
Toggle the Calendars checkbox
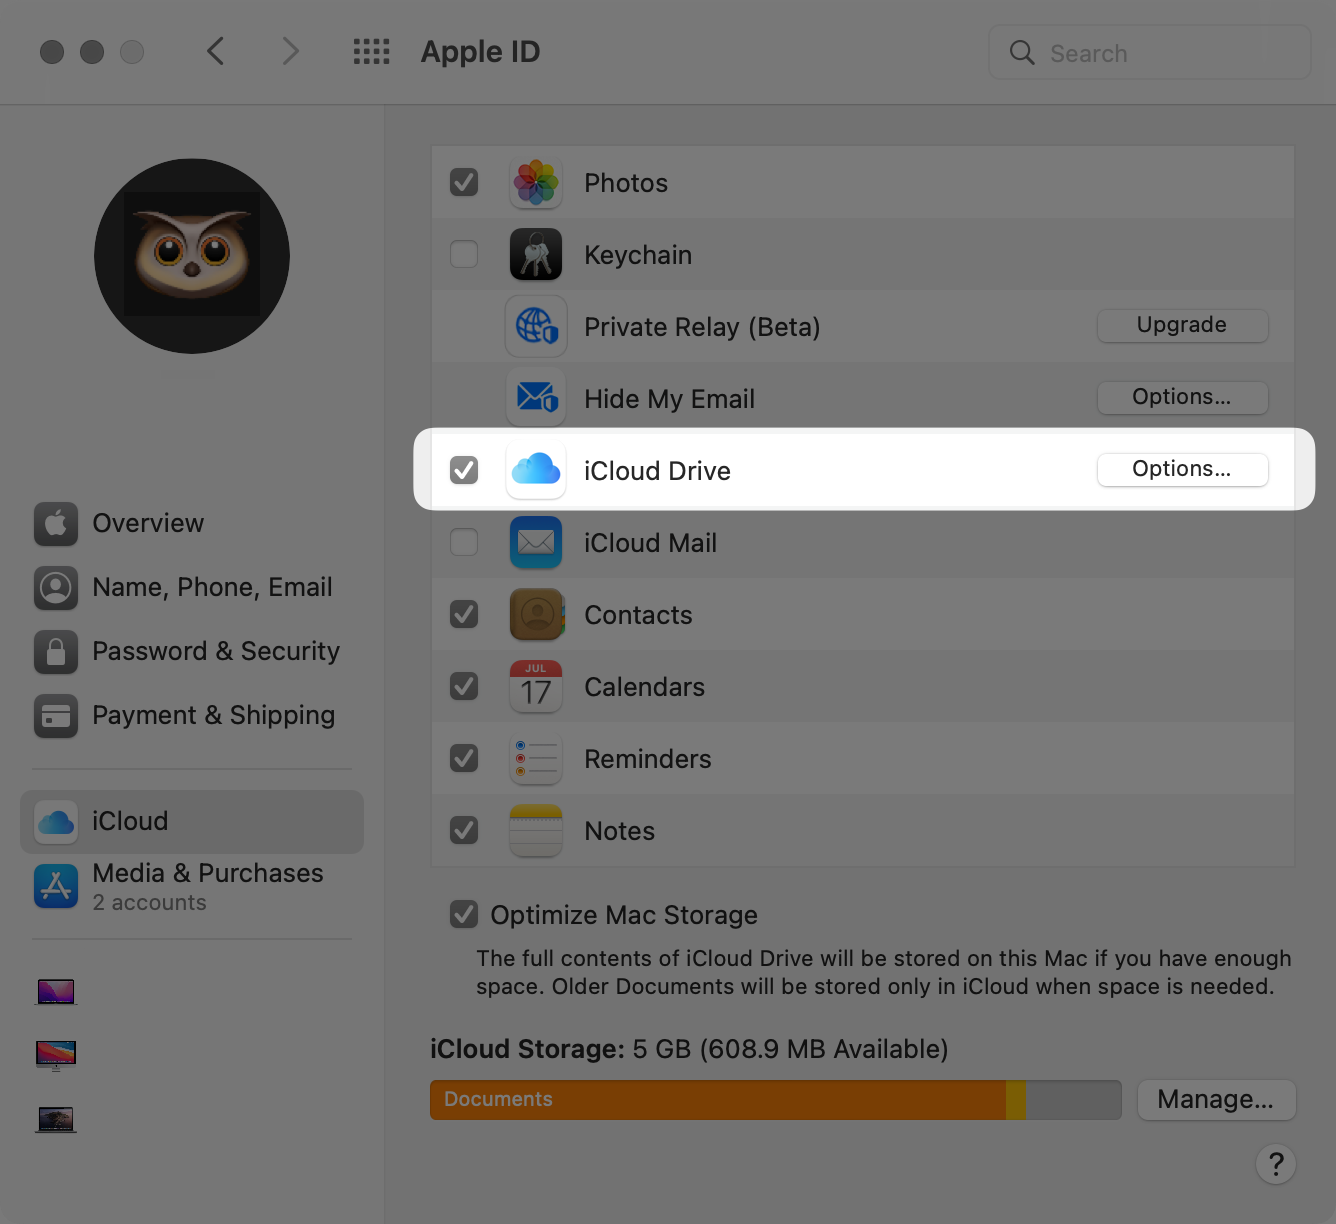464,686
